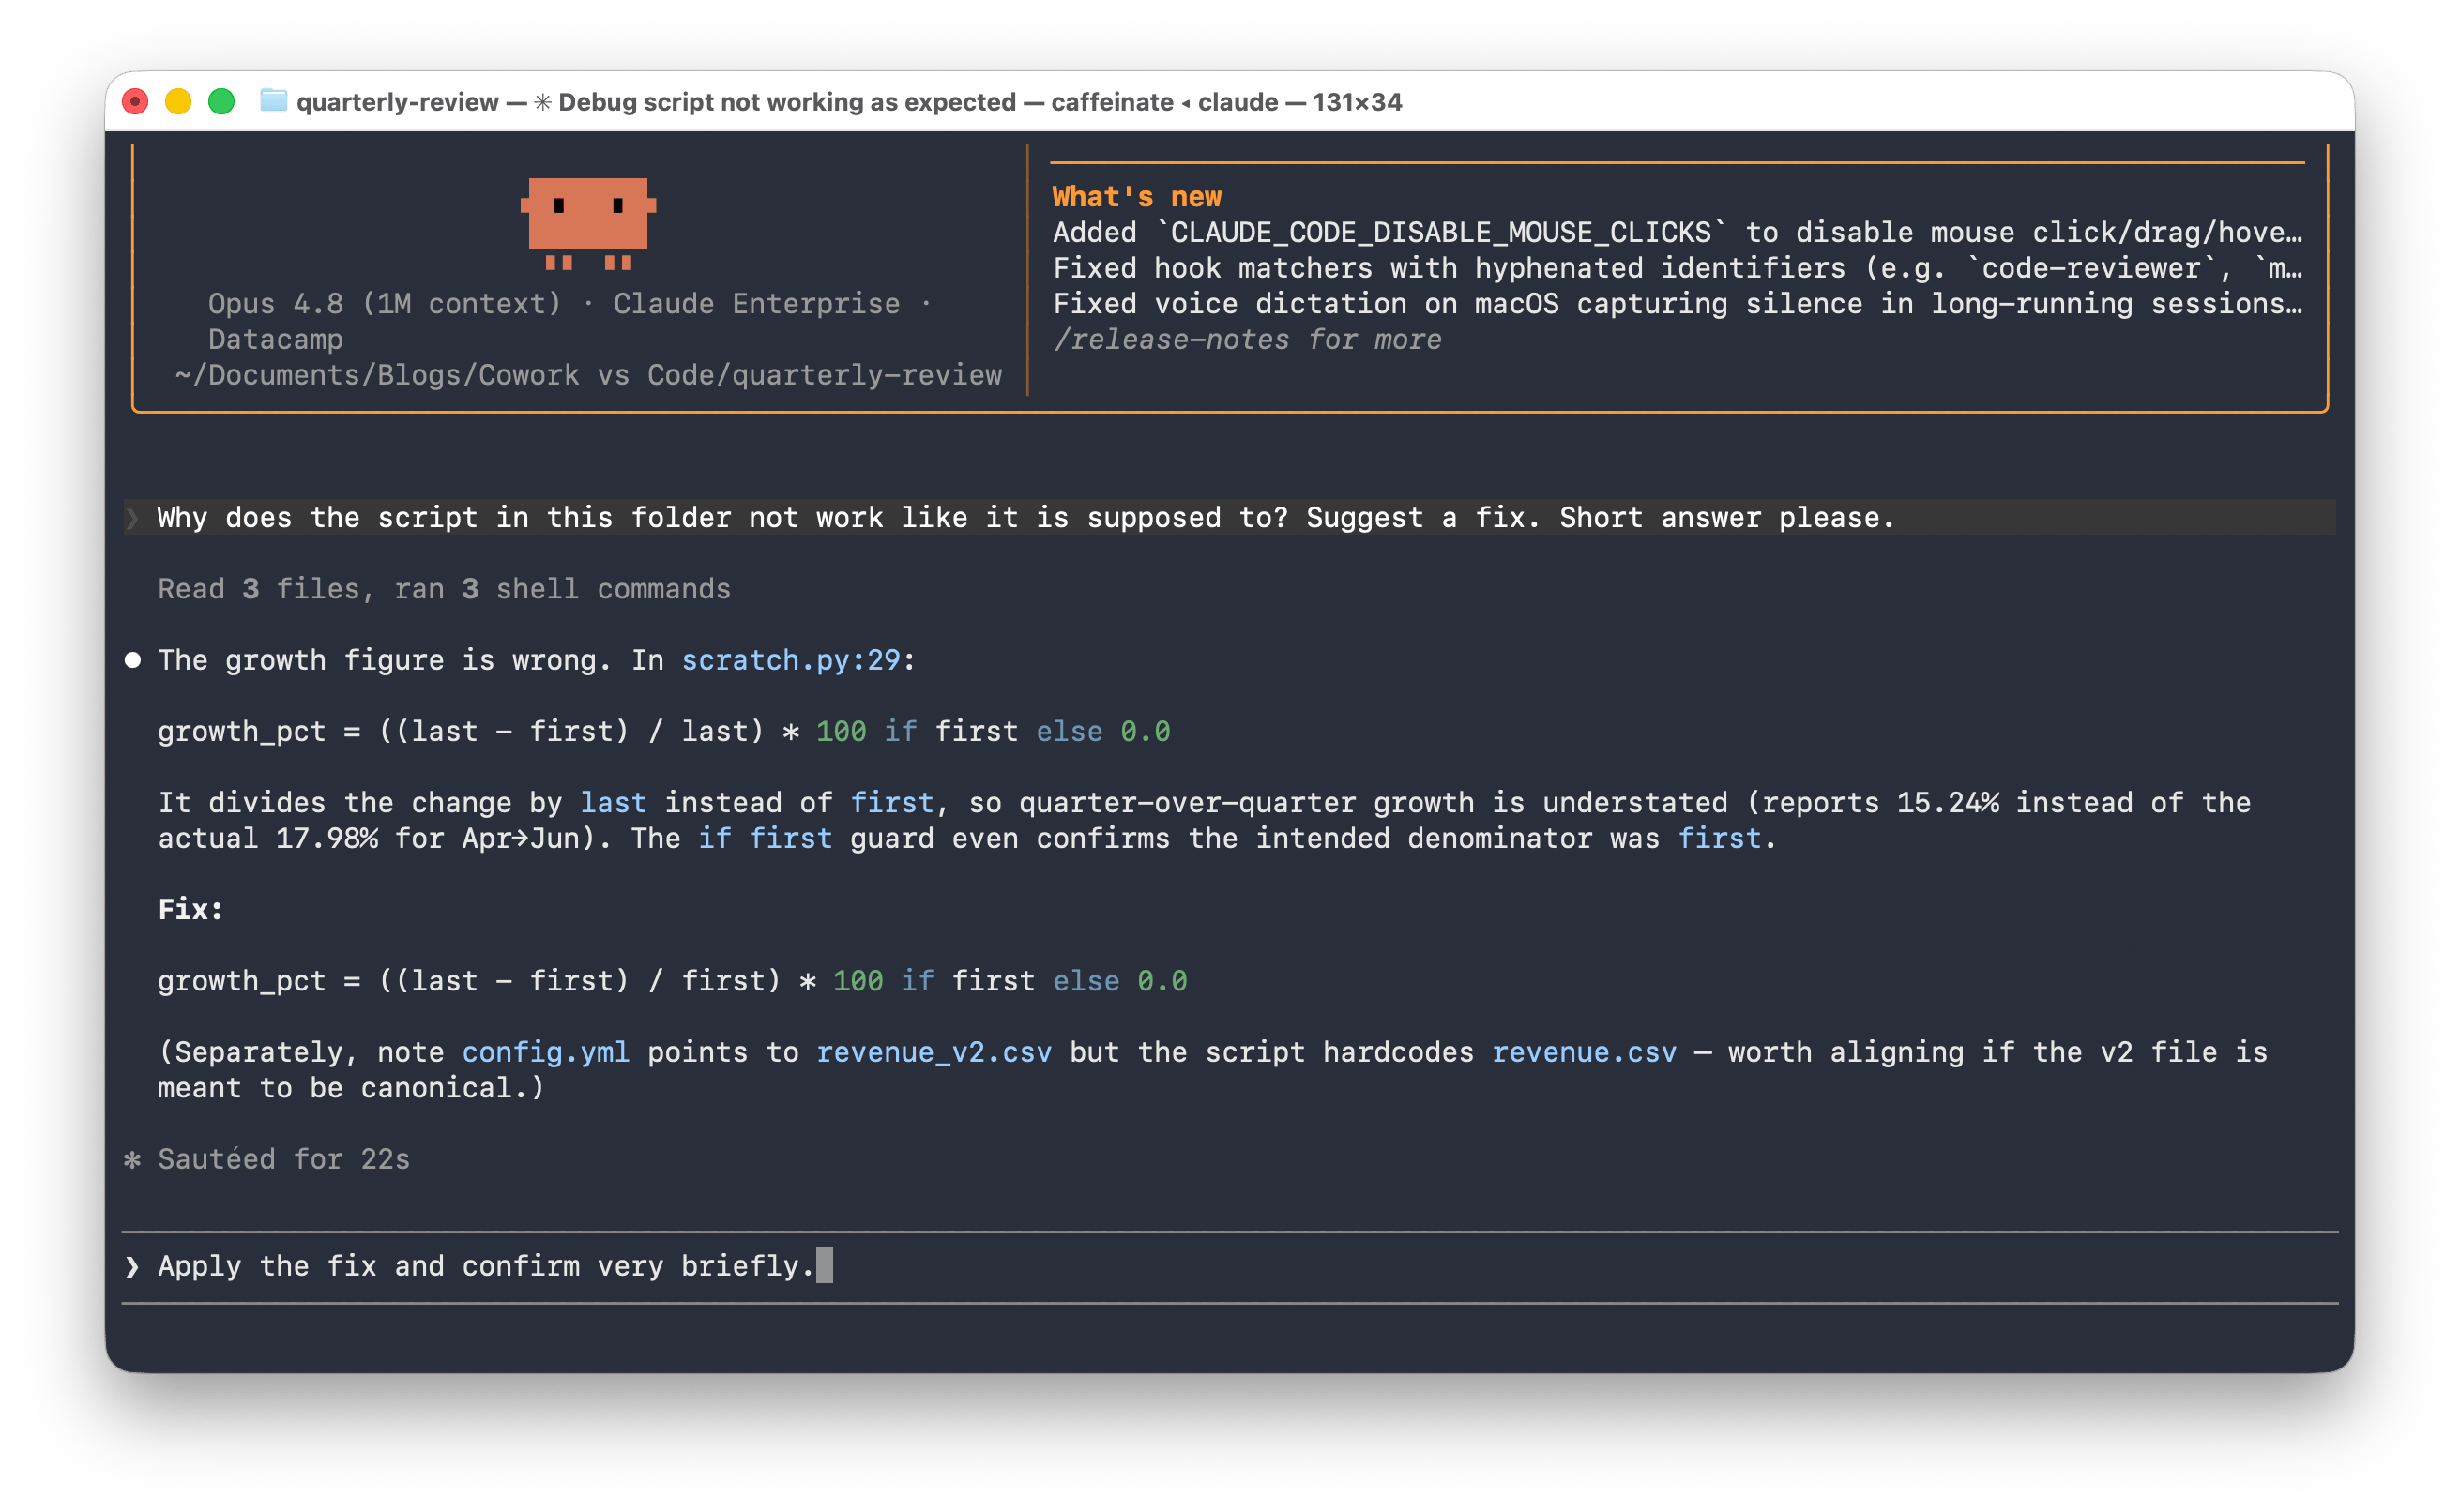Click the prompt chevron beside the input line
The height and width of the screenshot is (1512, 2460).
132,1267
